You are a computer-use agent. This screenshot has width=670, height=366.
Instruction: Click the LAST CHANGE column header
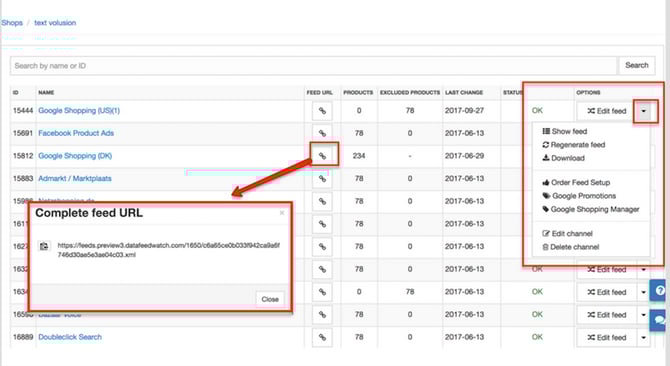click(x=464, y=93)
